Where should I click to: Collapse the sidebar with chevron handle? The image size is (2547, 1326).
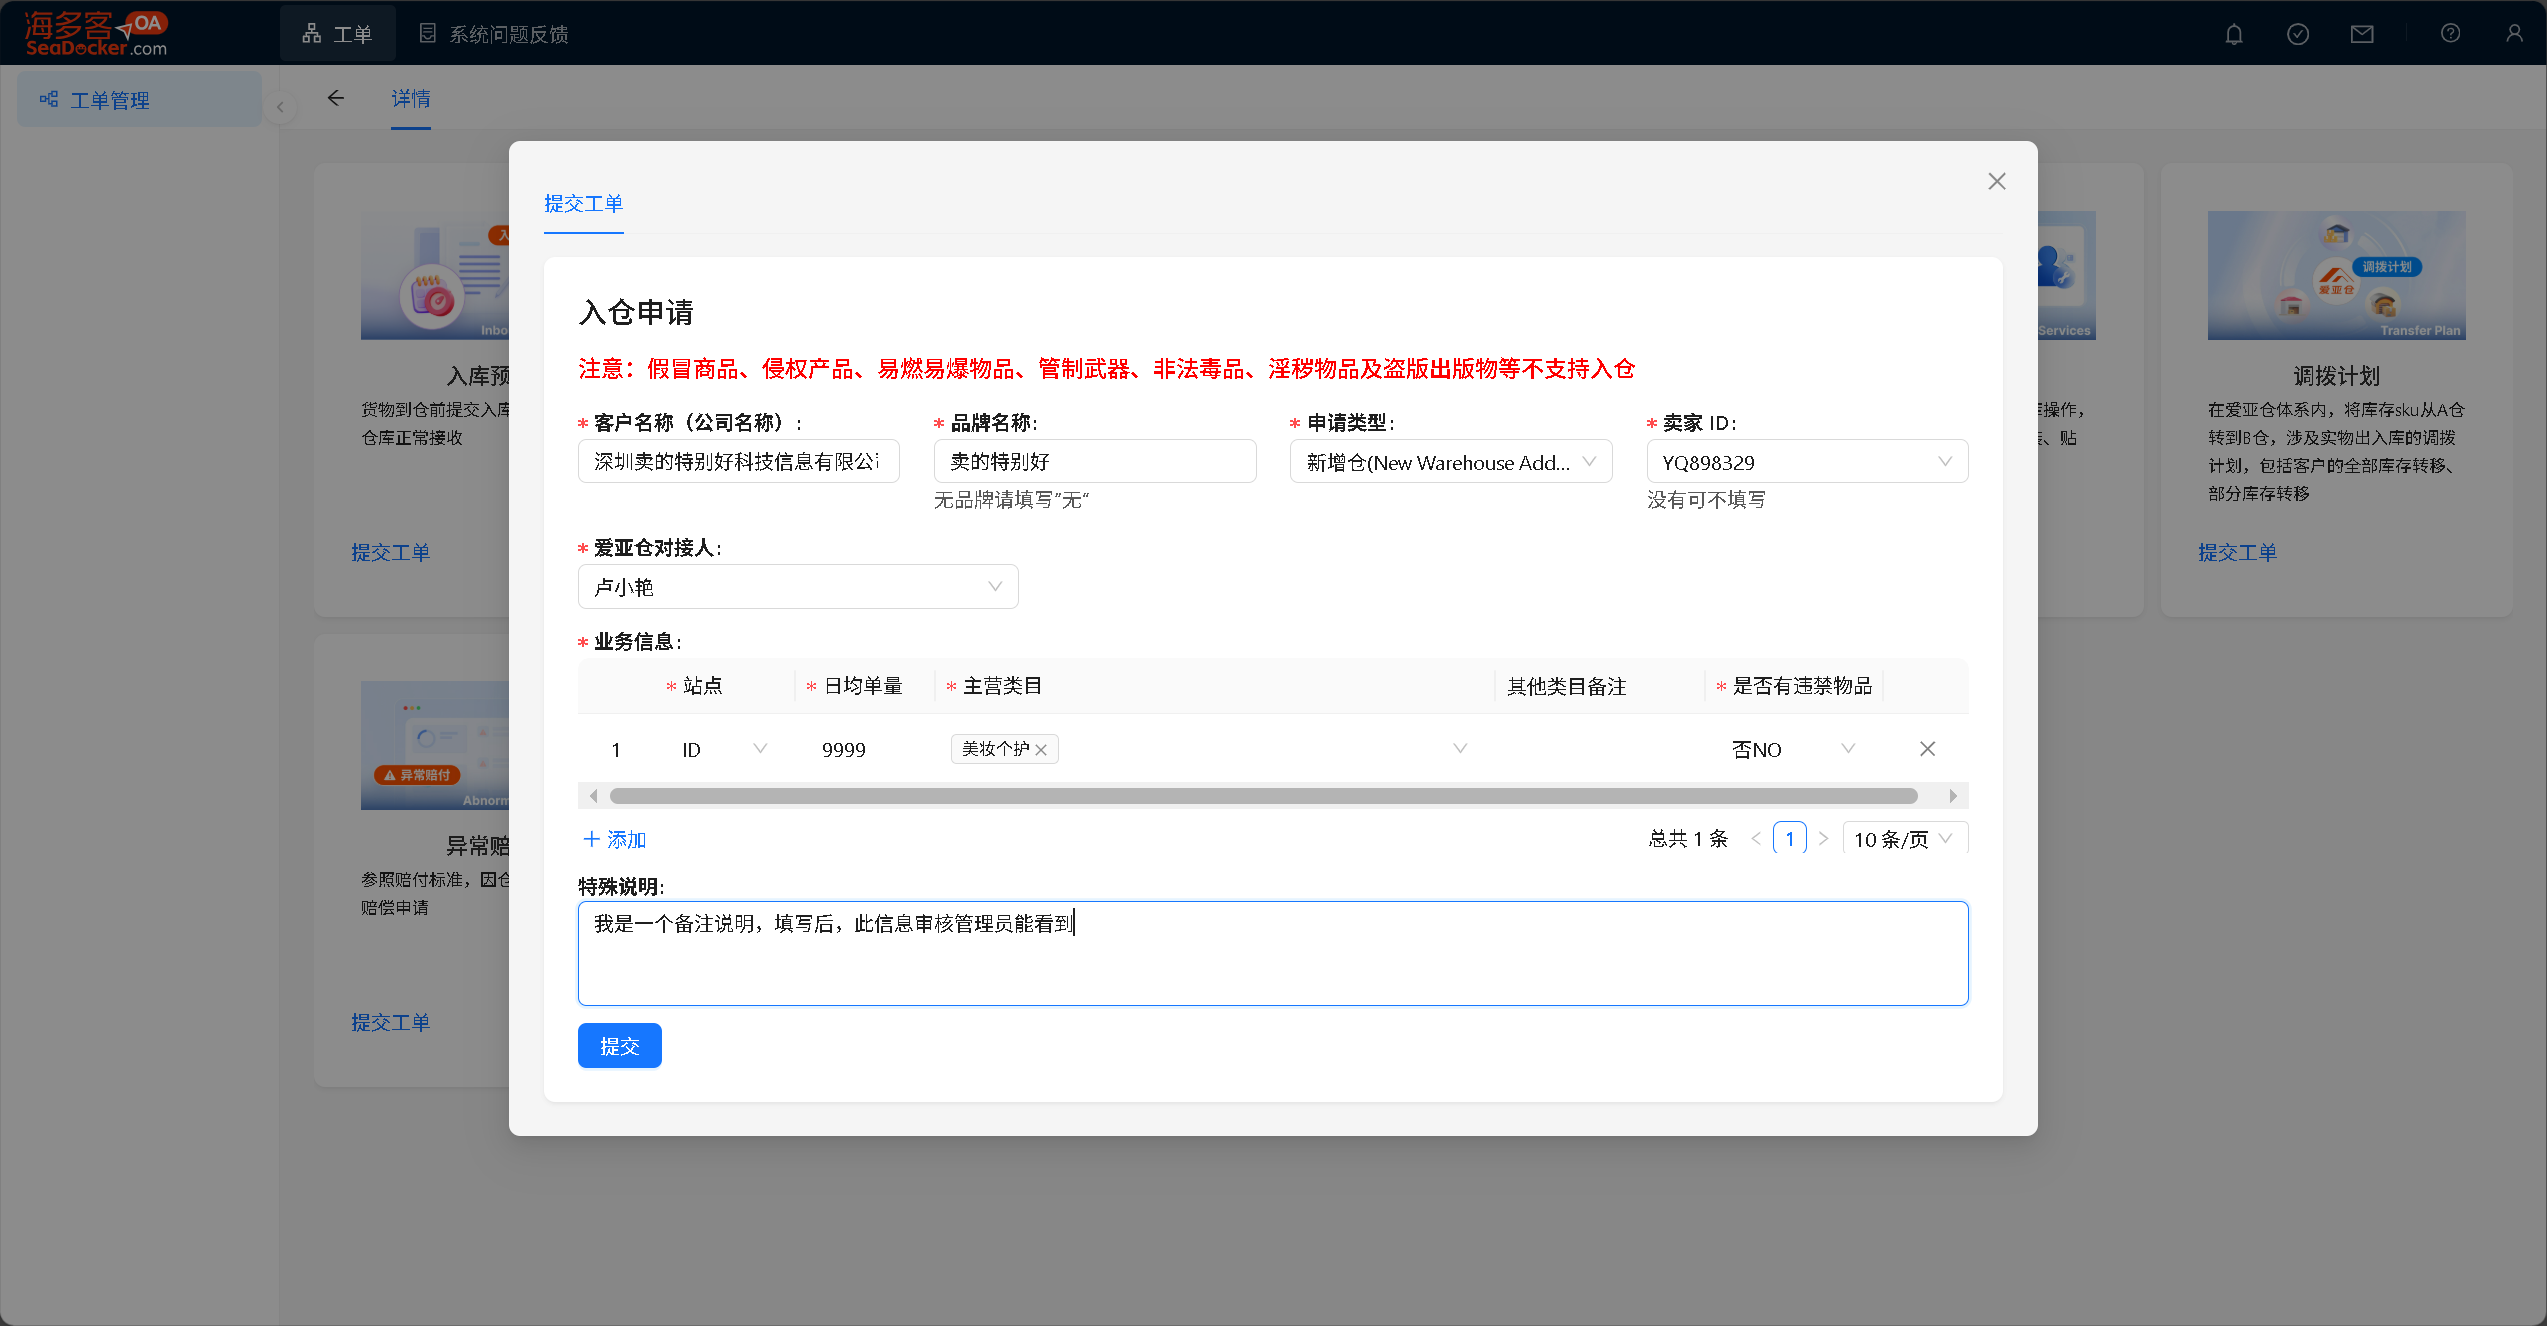(280, 107)
